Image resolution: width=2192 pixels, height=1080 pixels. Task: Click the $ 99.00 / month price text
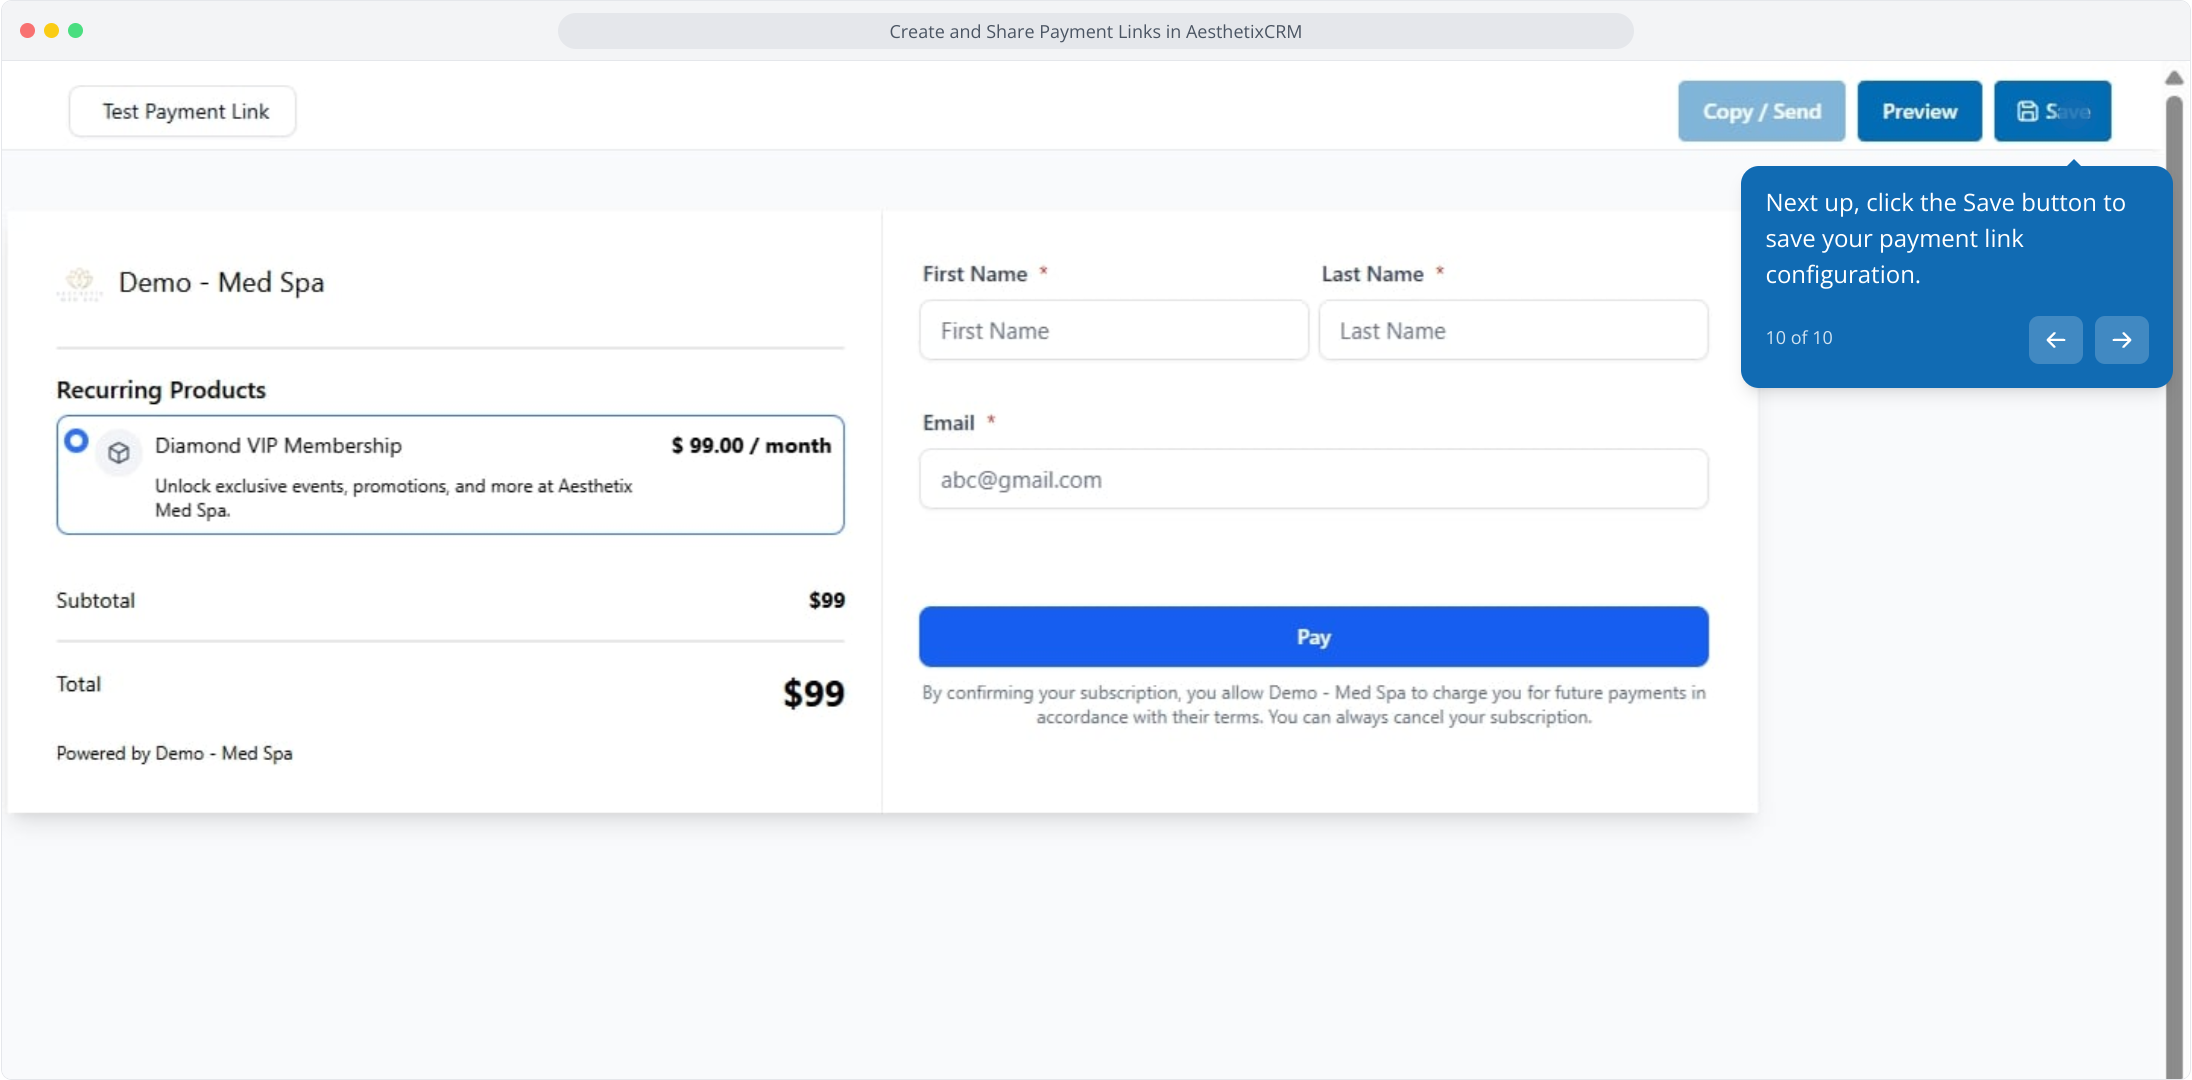coord(751,446)
